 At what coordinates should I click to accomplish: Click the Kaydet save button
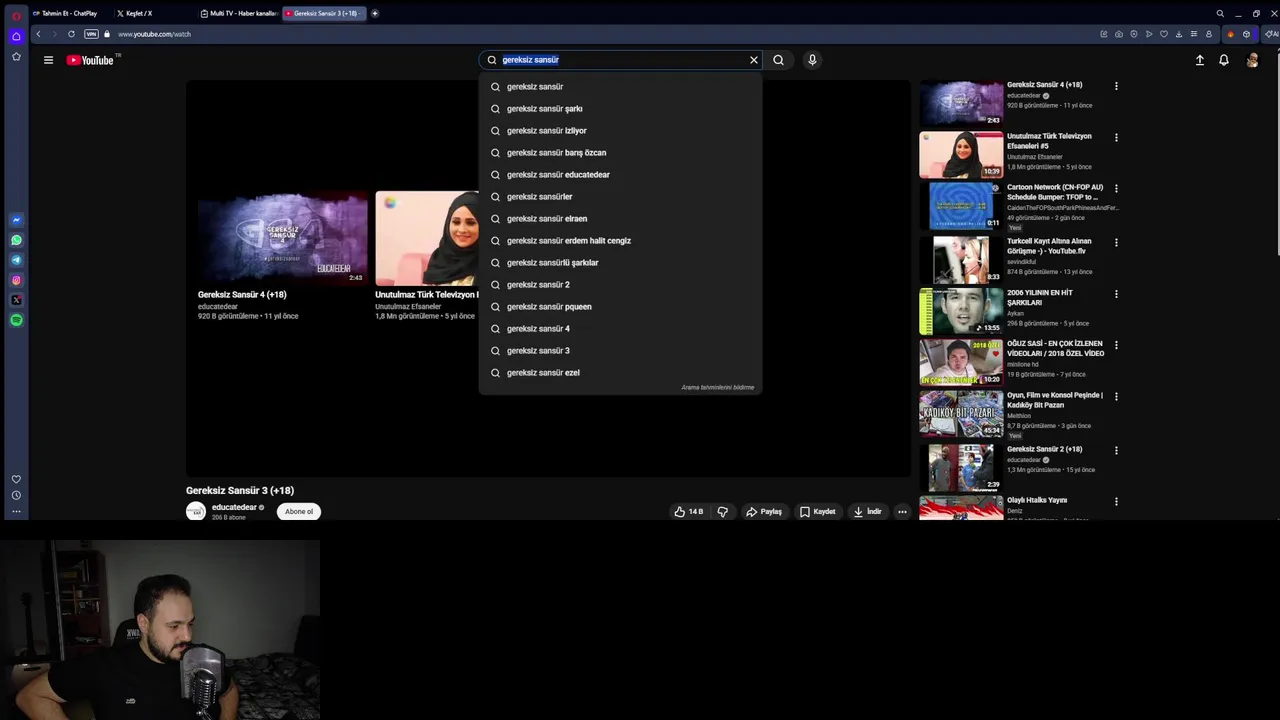818,512
